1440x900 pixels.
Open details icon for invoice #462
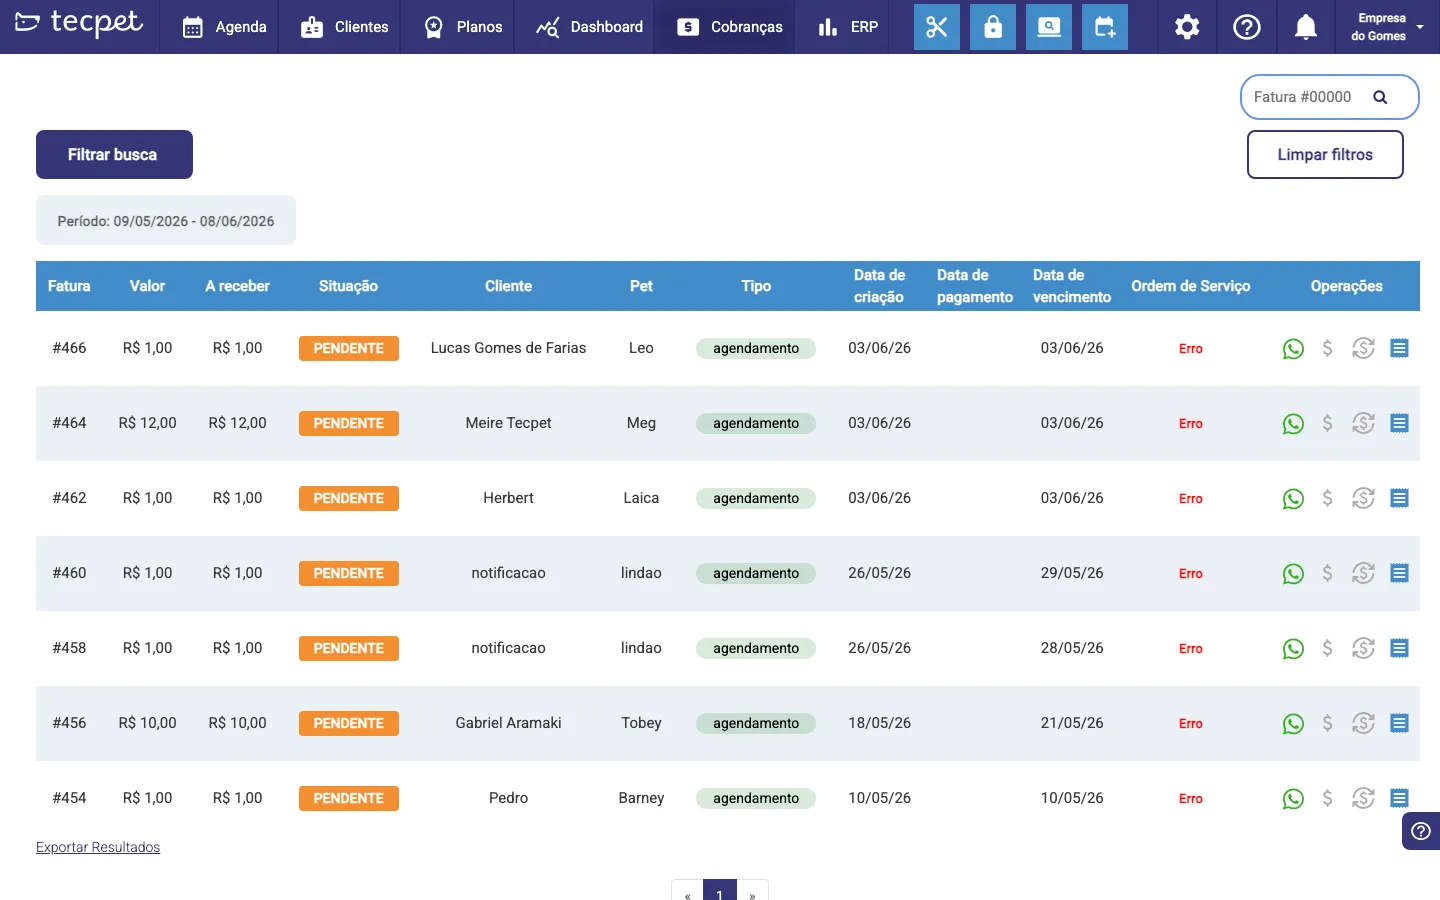click(1399, 498)
